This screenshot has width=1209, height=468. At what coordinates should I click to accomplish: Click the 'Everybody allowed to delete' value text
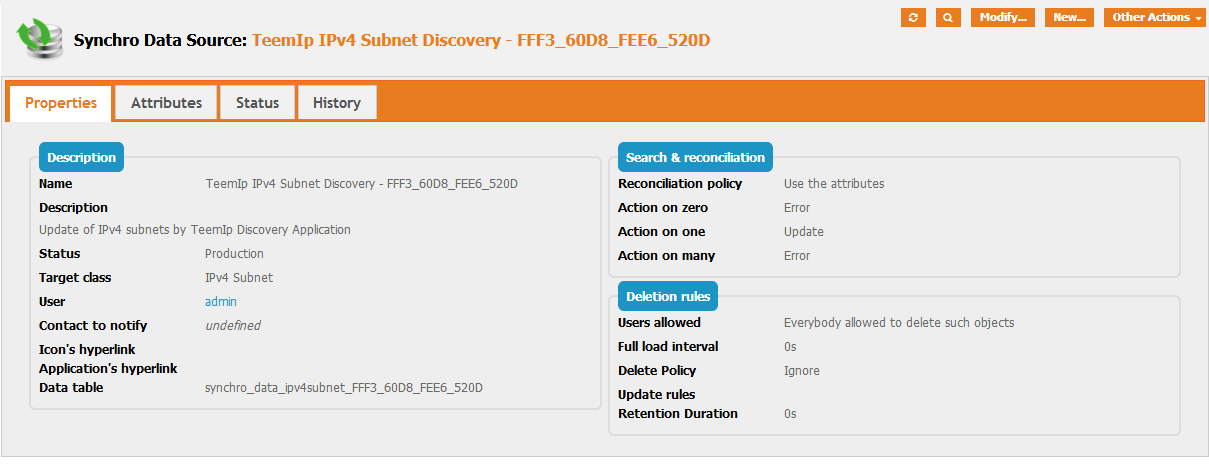coord(898,322)
